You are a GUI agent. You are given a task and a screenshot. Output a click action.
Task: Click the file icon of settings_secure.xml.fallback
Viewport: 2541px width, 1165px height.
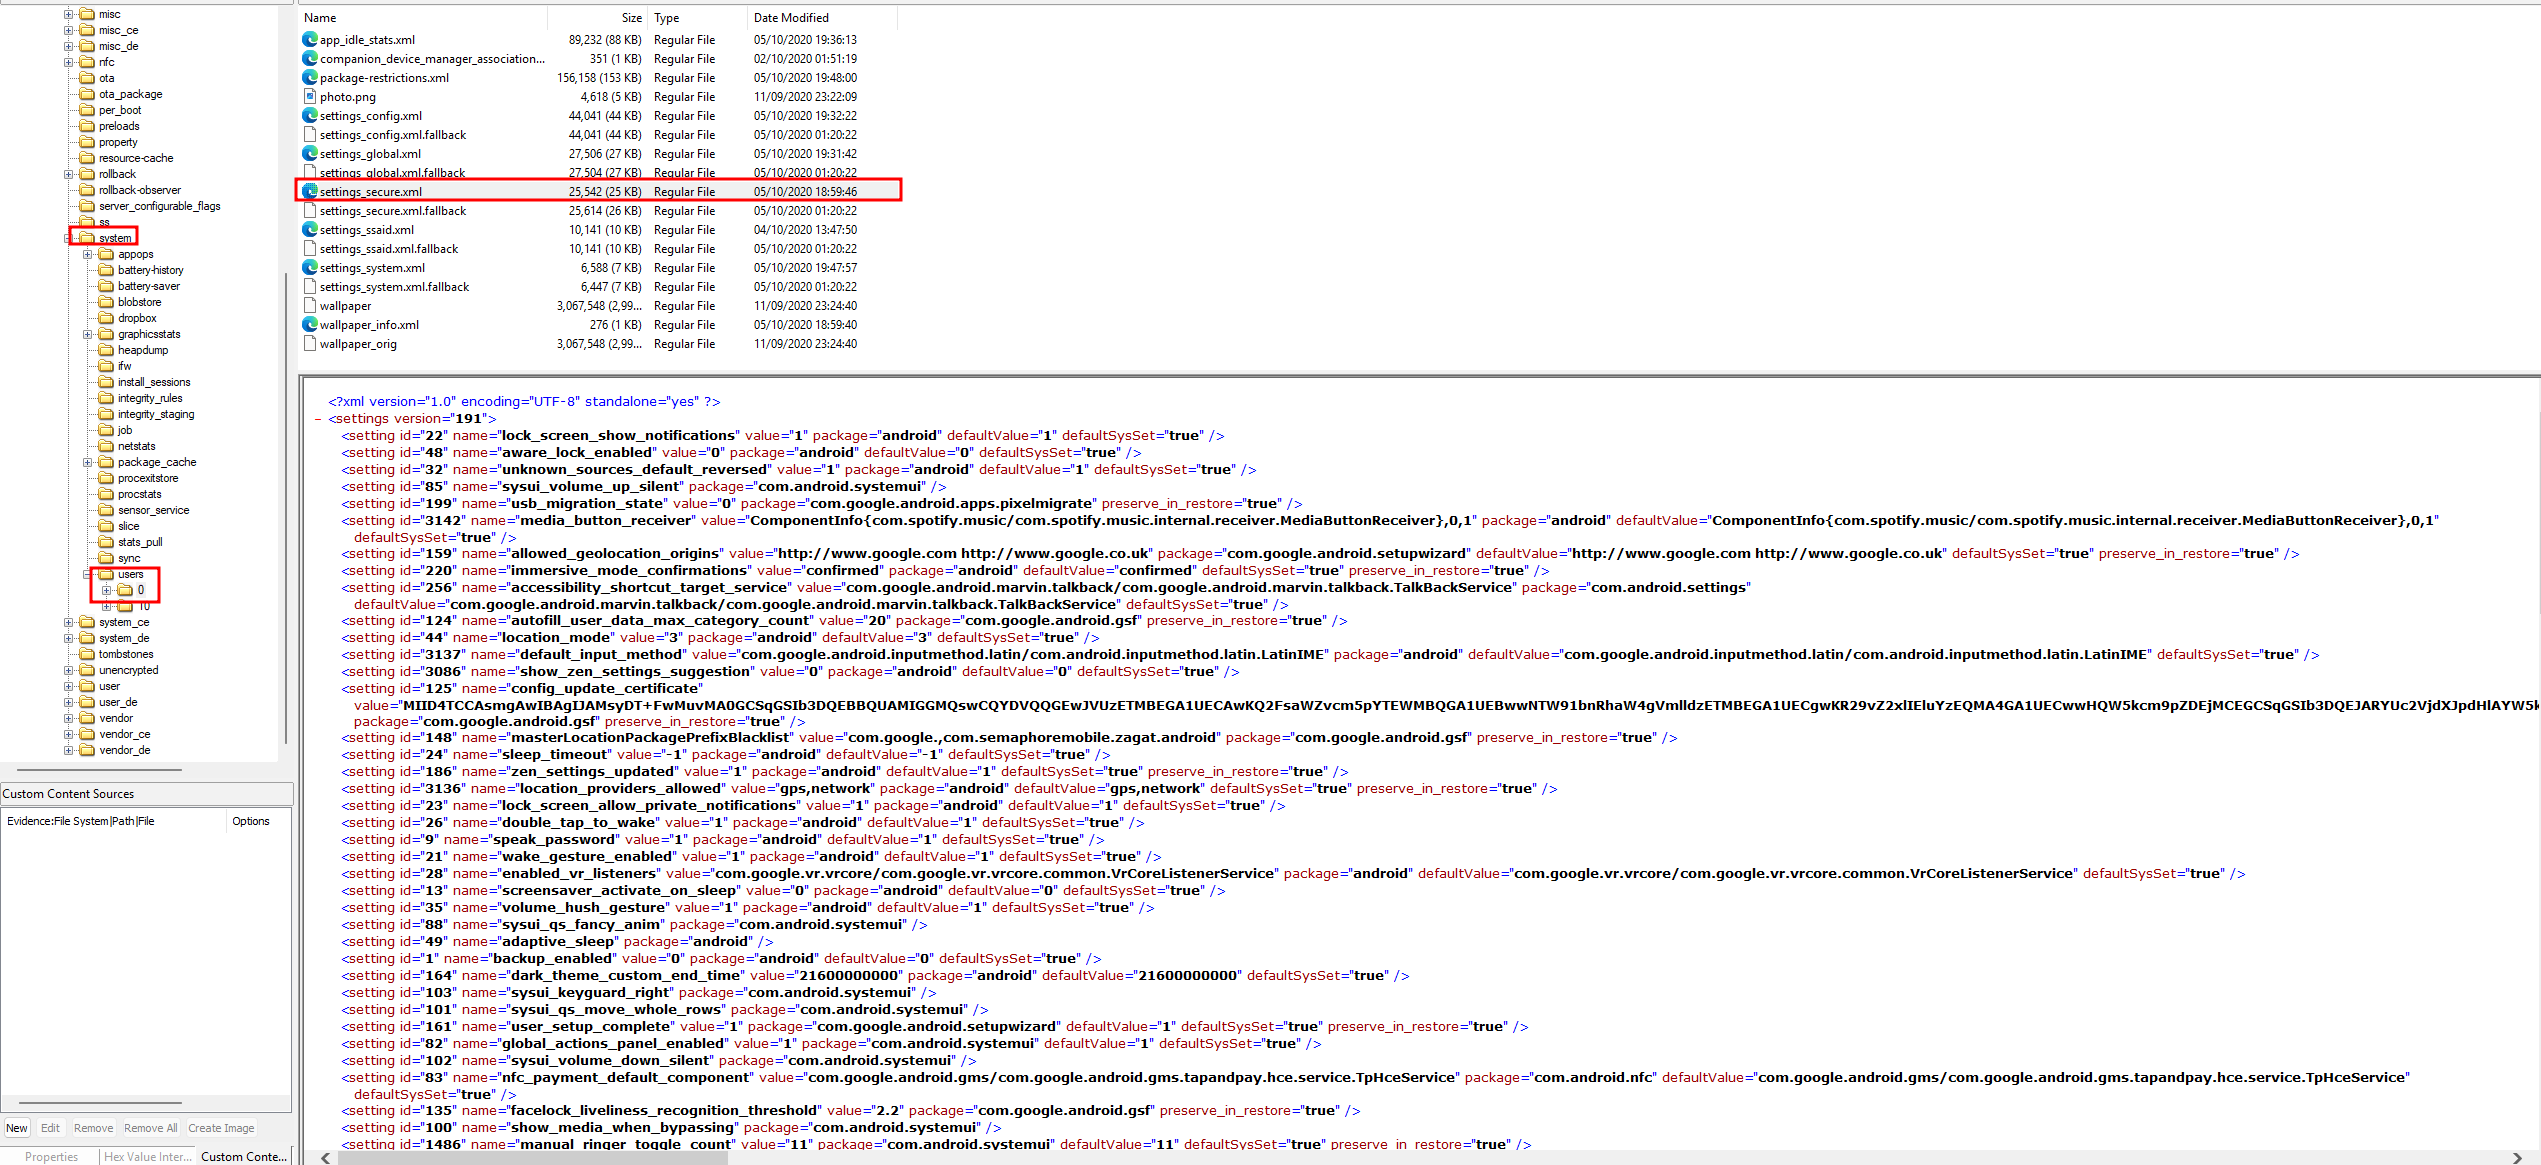(x=310, y=211)
